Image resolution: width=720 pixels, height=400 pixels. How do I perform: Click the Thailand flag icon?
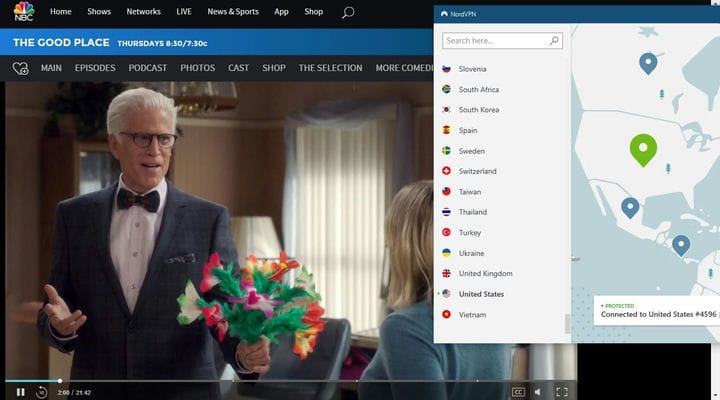(446, 212)
